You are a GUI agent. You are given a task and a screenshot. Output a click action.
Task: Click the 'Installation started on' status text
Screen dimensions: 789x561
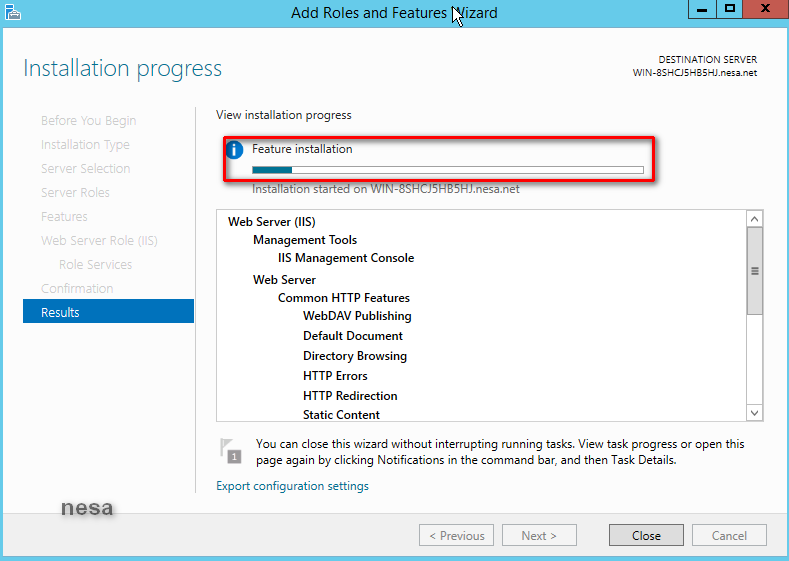(x=386, y=189)
